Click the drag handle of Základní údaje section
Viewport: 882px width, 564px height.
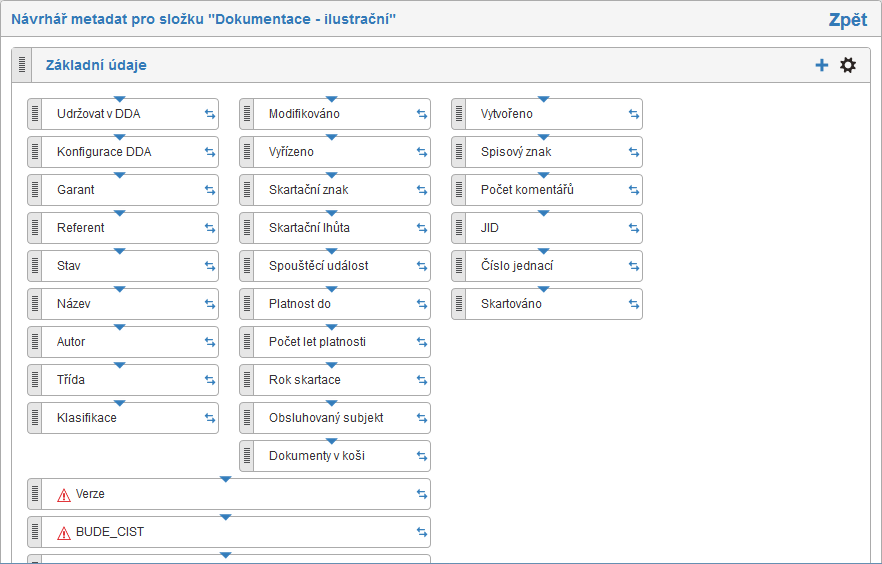pyautogui.click(x=23, y=65)
